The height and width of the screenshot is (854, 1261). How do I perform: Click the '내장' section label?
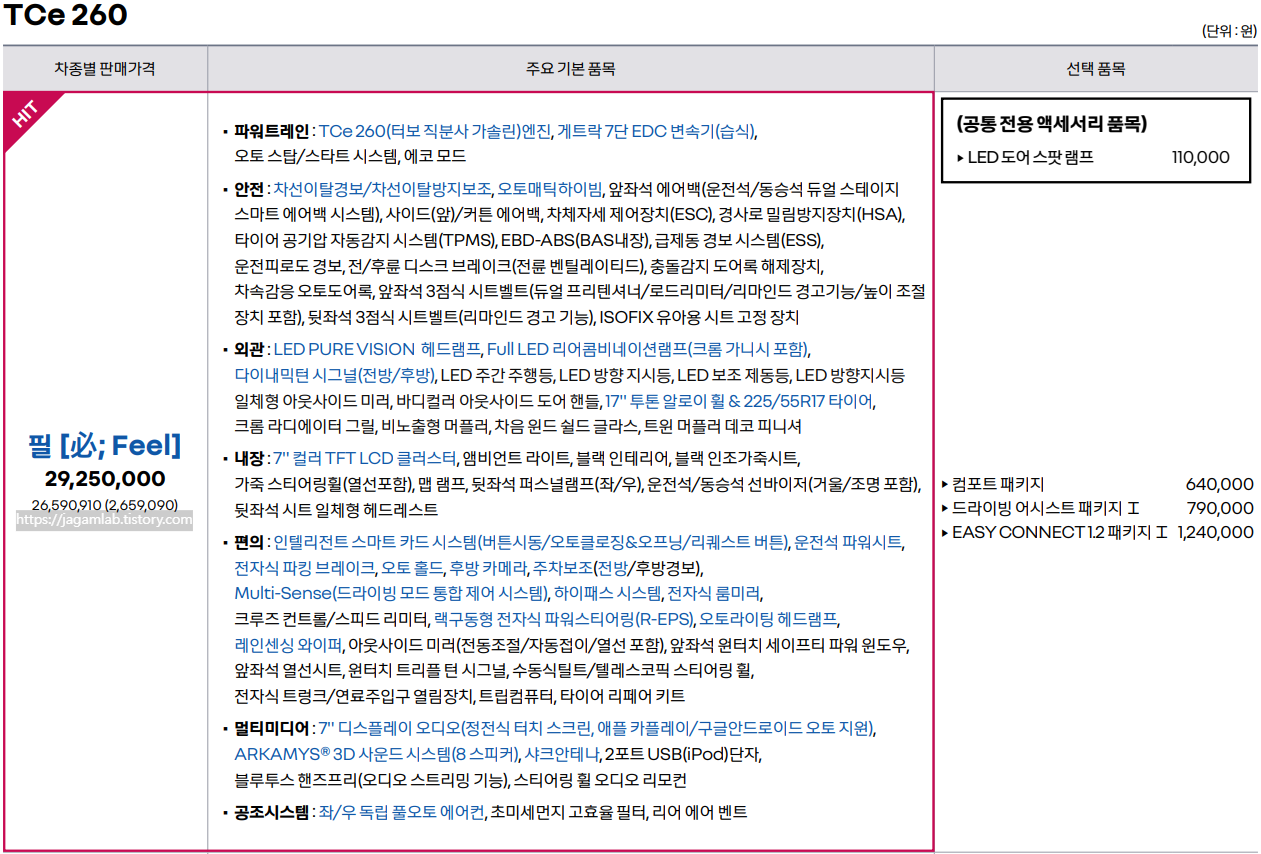249,458
